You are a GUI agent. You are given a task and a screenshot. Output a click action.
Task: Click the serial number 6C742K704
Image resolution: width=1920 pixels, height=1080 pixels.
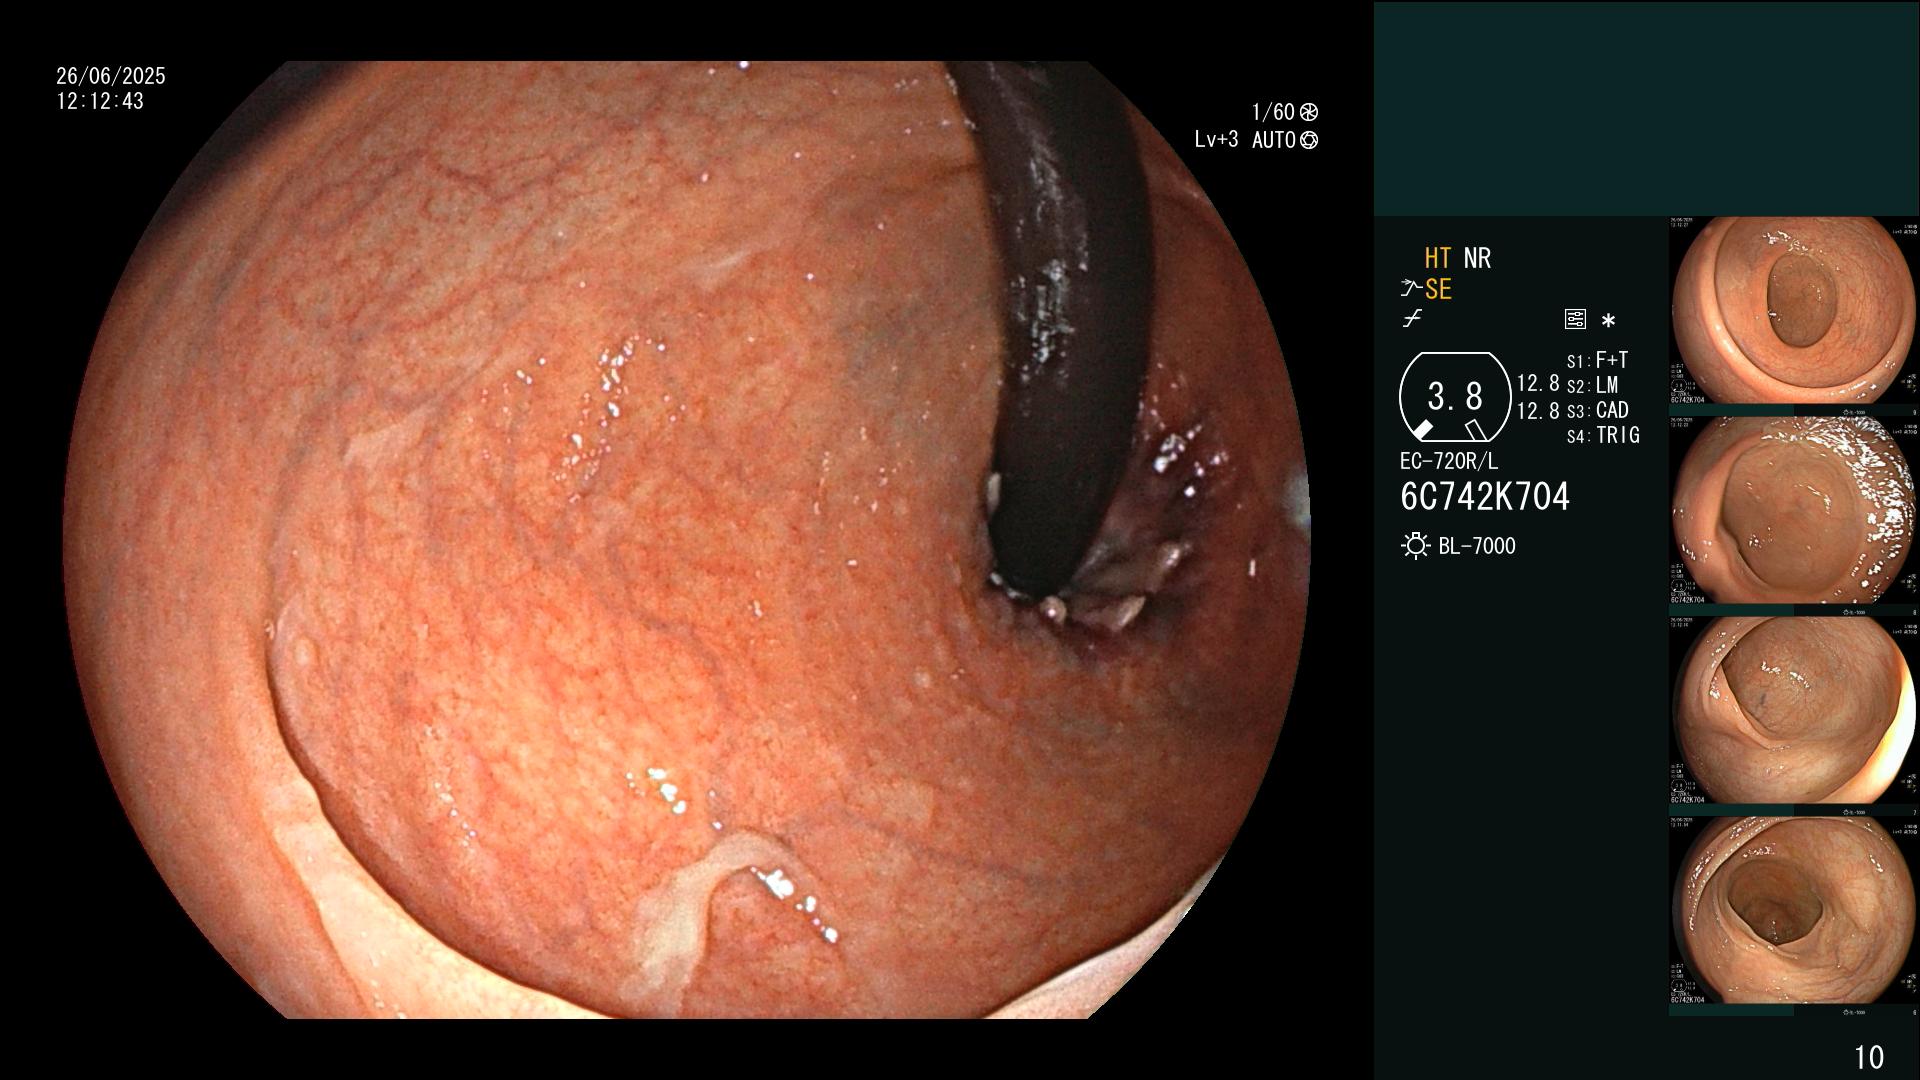tap(1485, 497)
